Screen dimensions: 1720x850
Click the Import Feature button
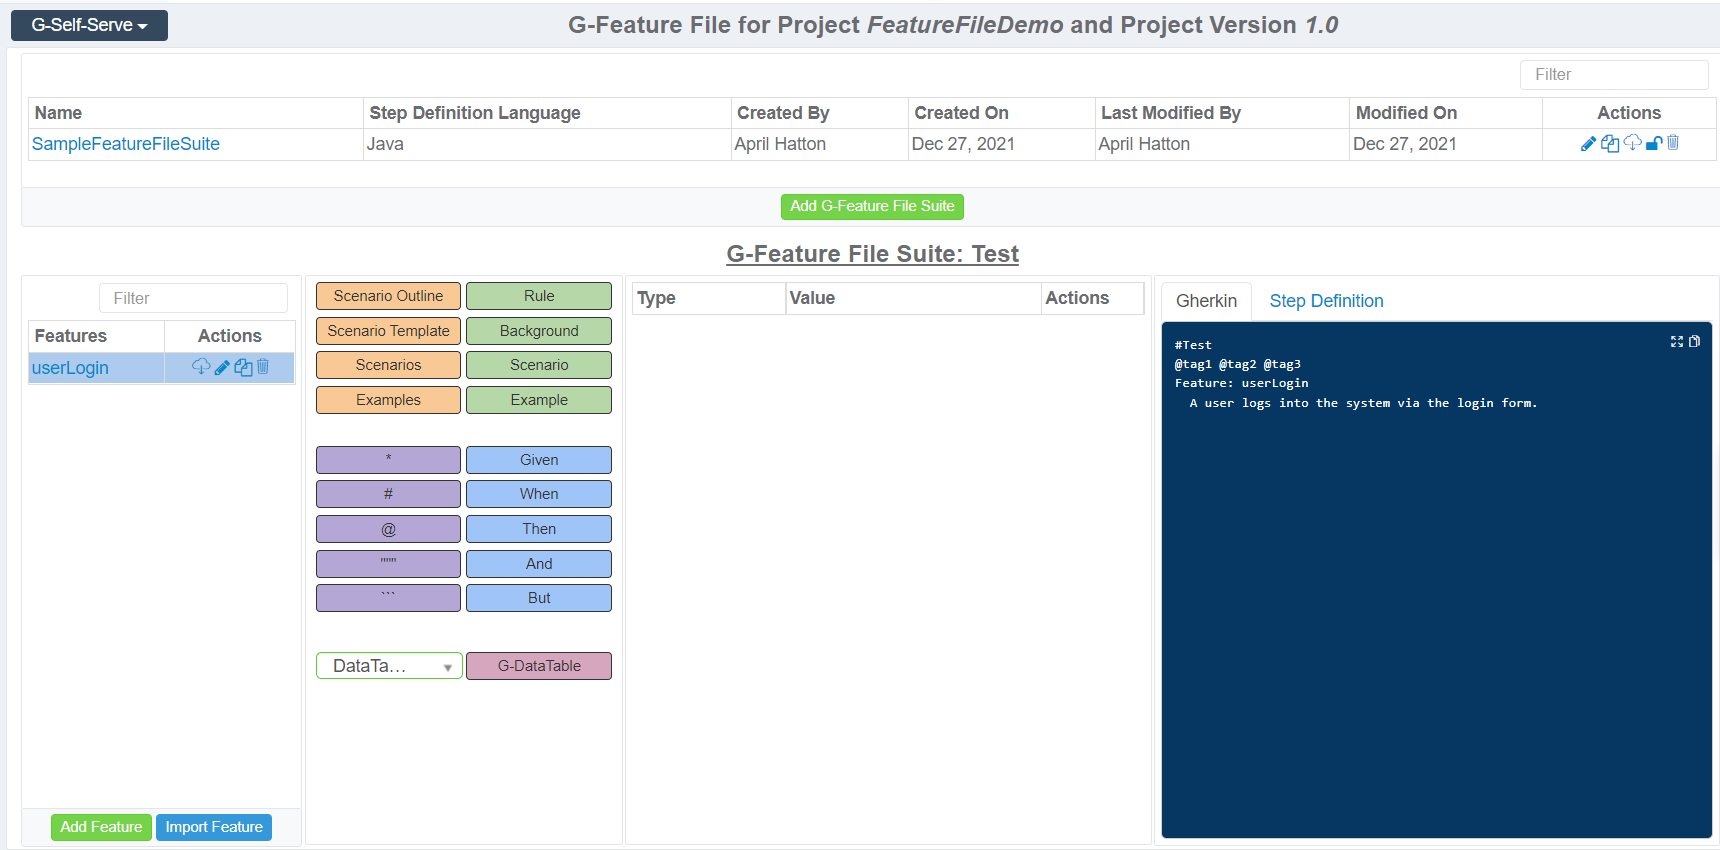point(214,827)
